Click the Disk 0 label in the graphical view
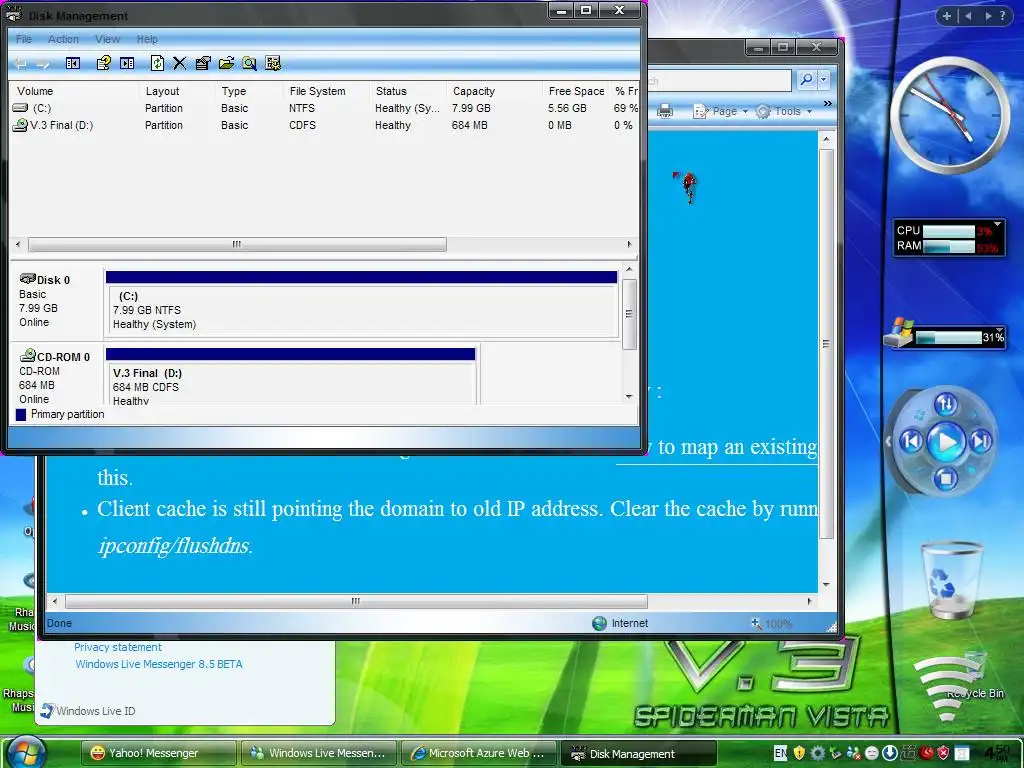Image resolution: width=1024 pixels, height=768 pixels. [x=53, y=280]
